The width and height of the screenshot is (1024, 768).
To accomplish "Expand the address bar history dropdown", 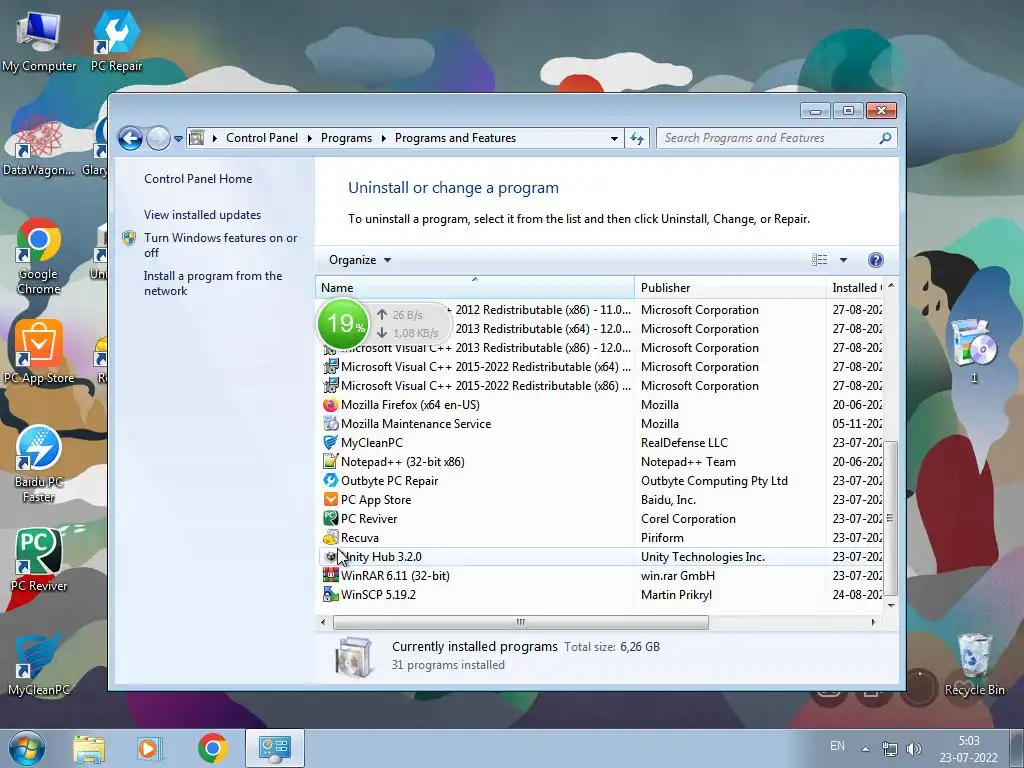I will [614, 138].
